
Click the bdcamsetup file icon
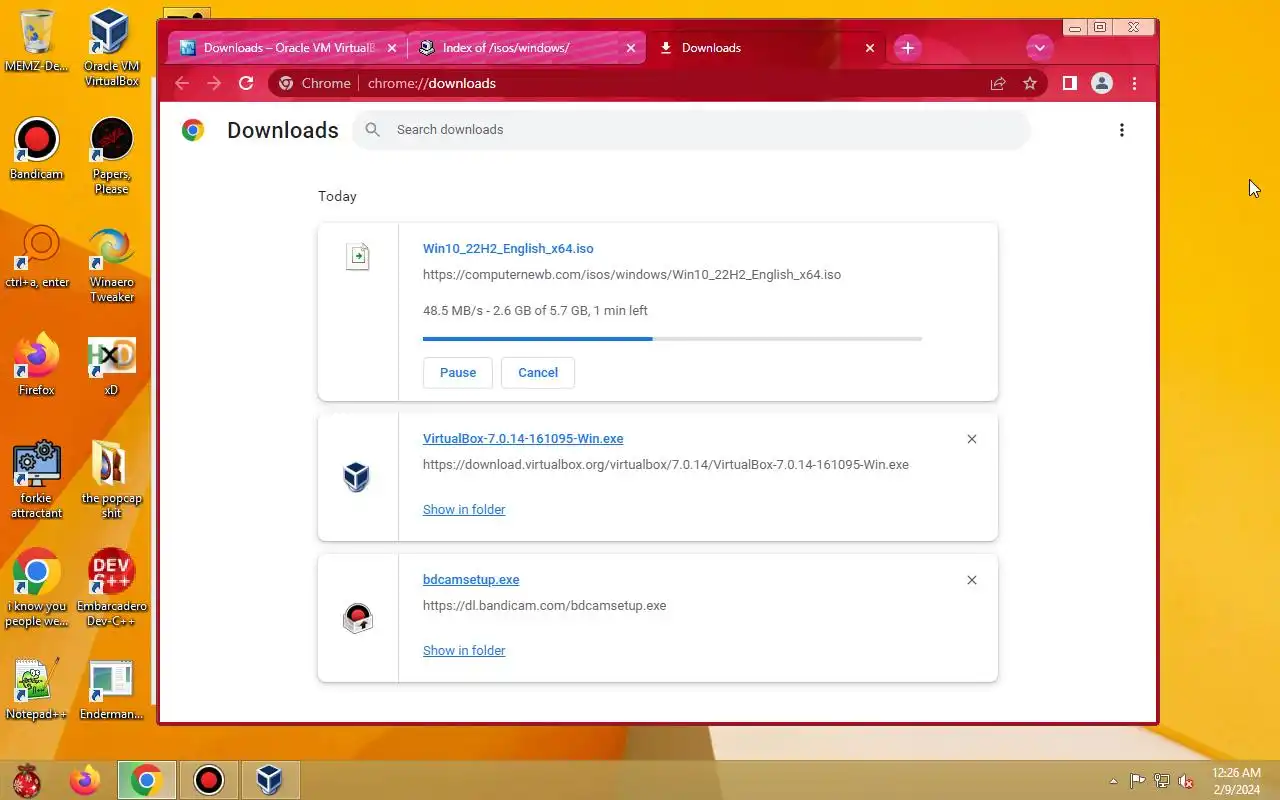(357, 618)
